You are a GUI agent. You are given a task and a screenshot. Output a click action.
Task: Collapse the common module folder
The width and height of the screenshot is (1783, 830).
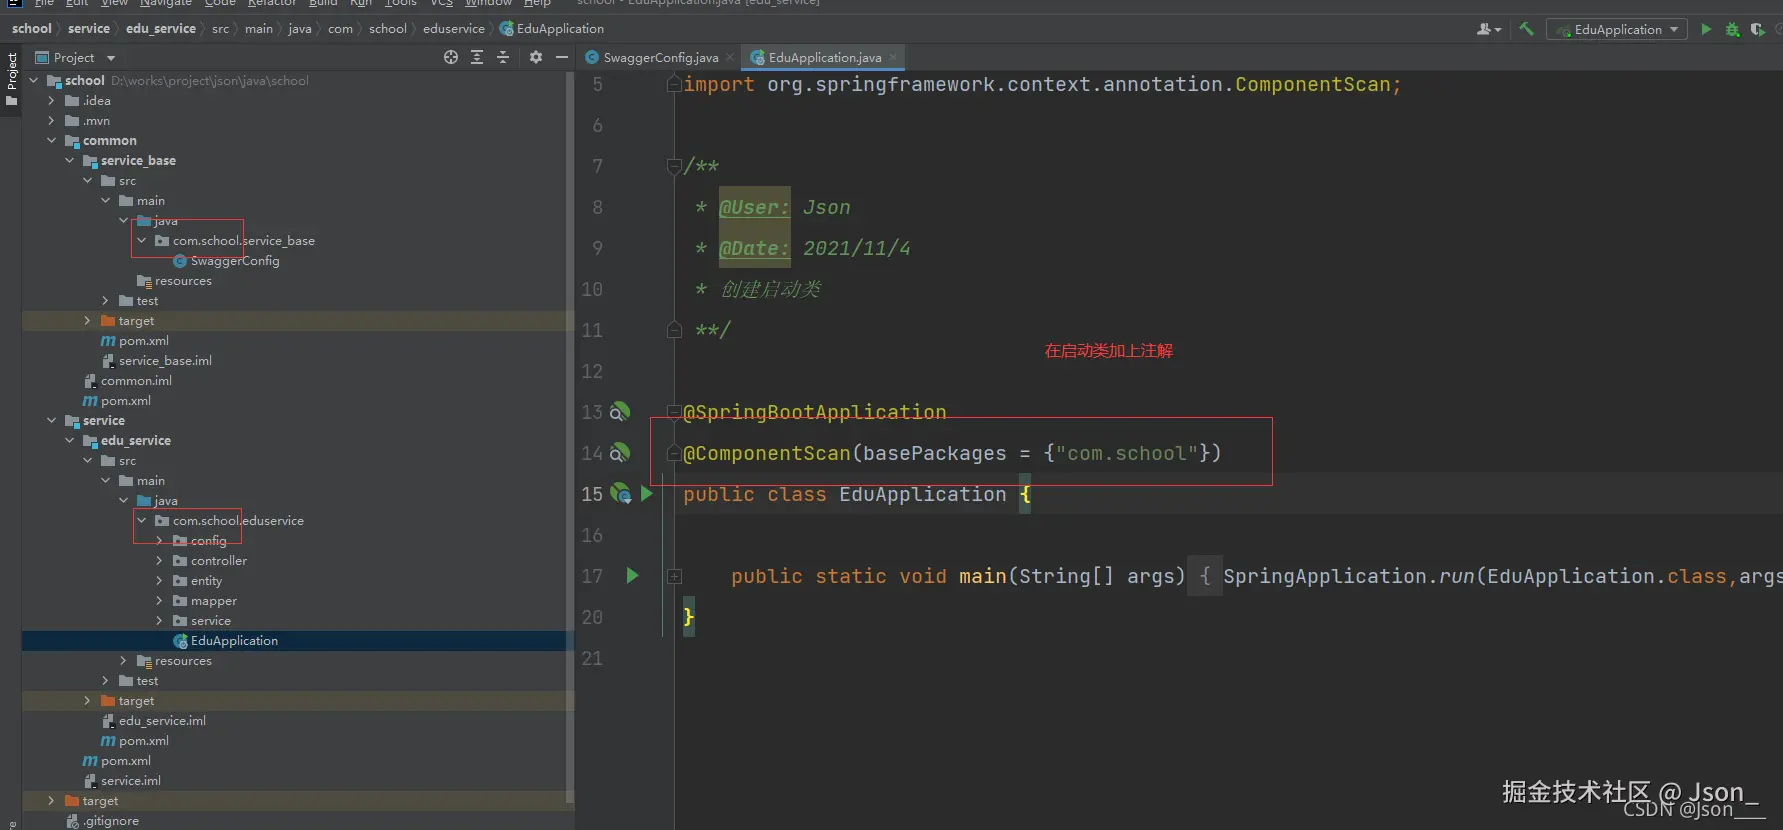51,141
